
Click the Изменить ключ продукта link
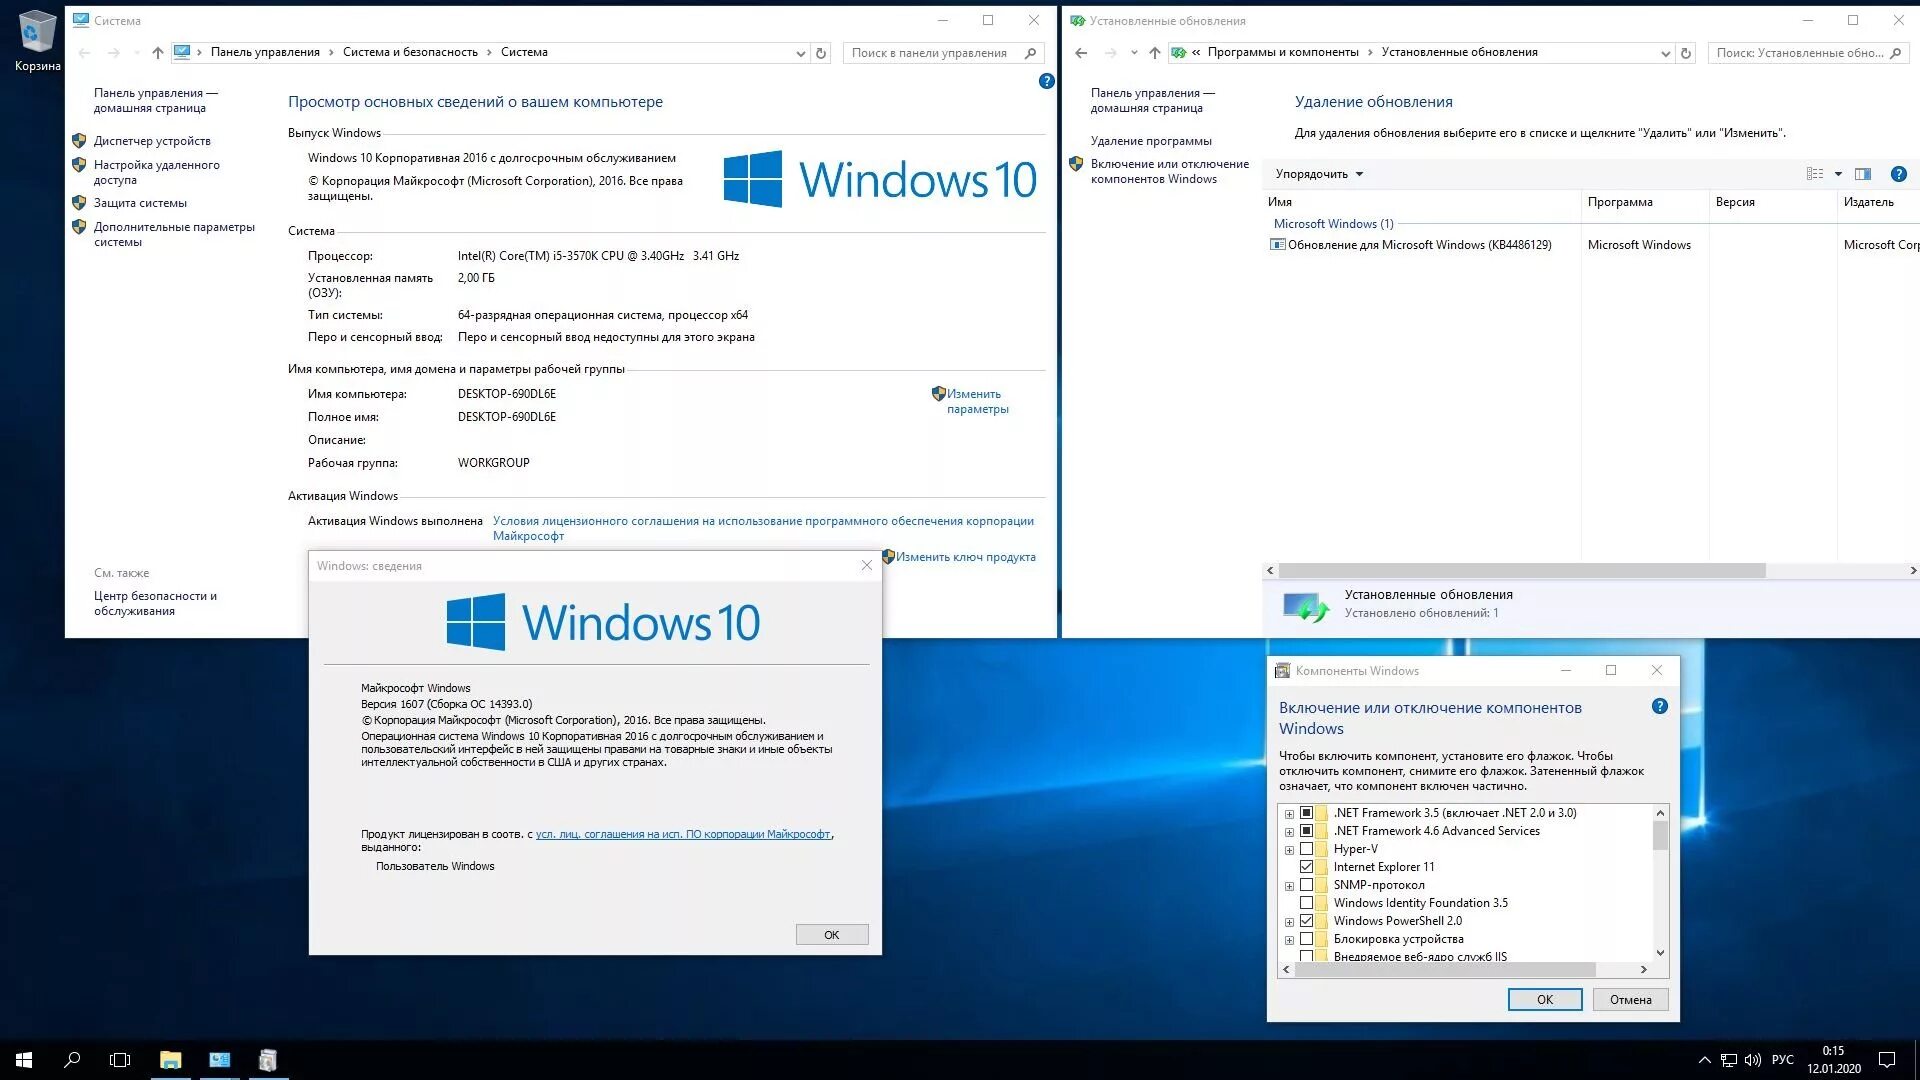coord(965,557)
